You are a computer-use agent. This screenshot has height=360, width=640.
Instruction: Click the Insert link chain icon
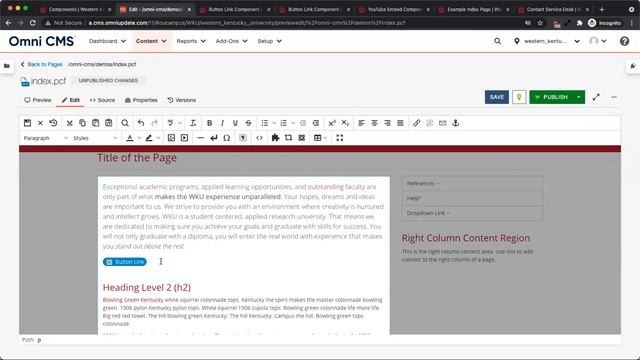click(416, 123)
